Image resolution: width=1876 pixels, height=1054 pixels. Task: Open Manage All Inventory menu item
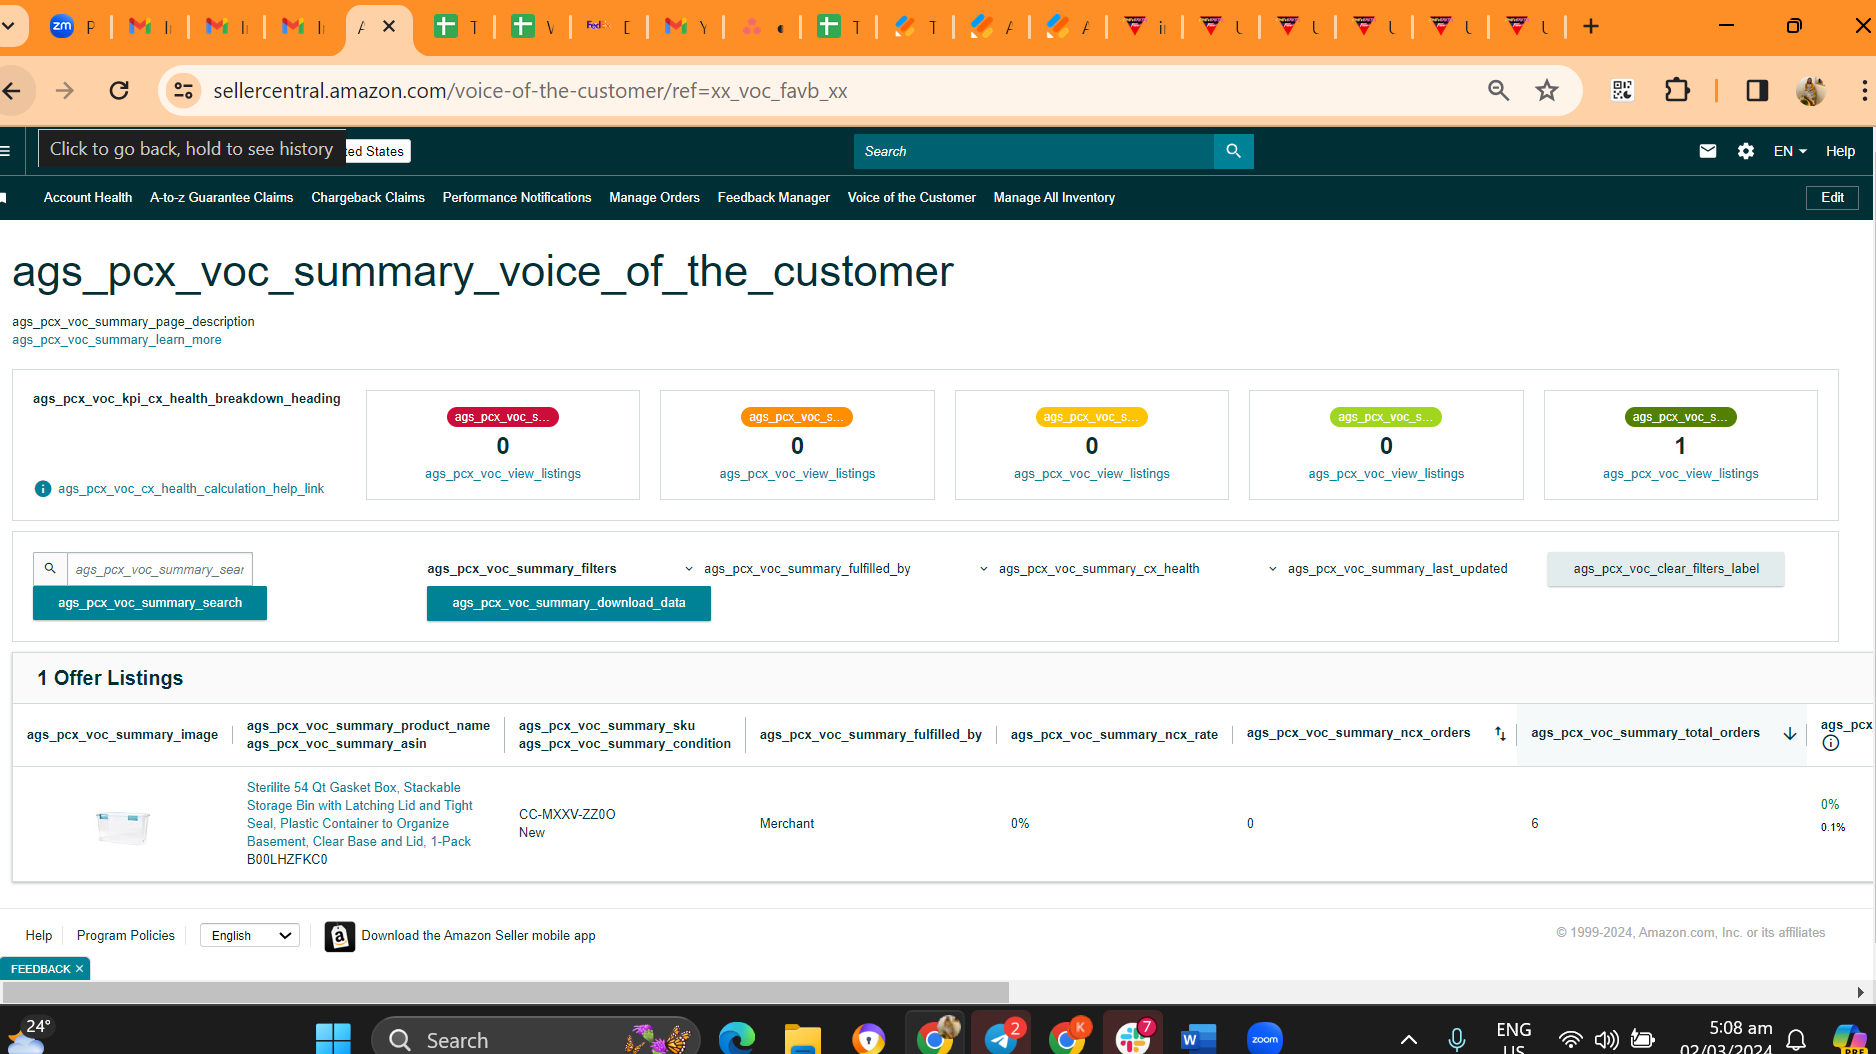coord(1054,198)
